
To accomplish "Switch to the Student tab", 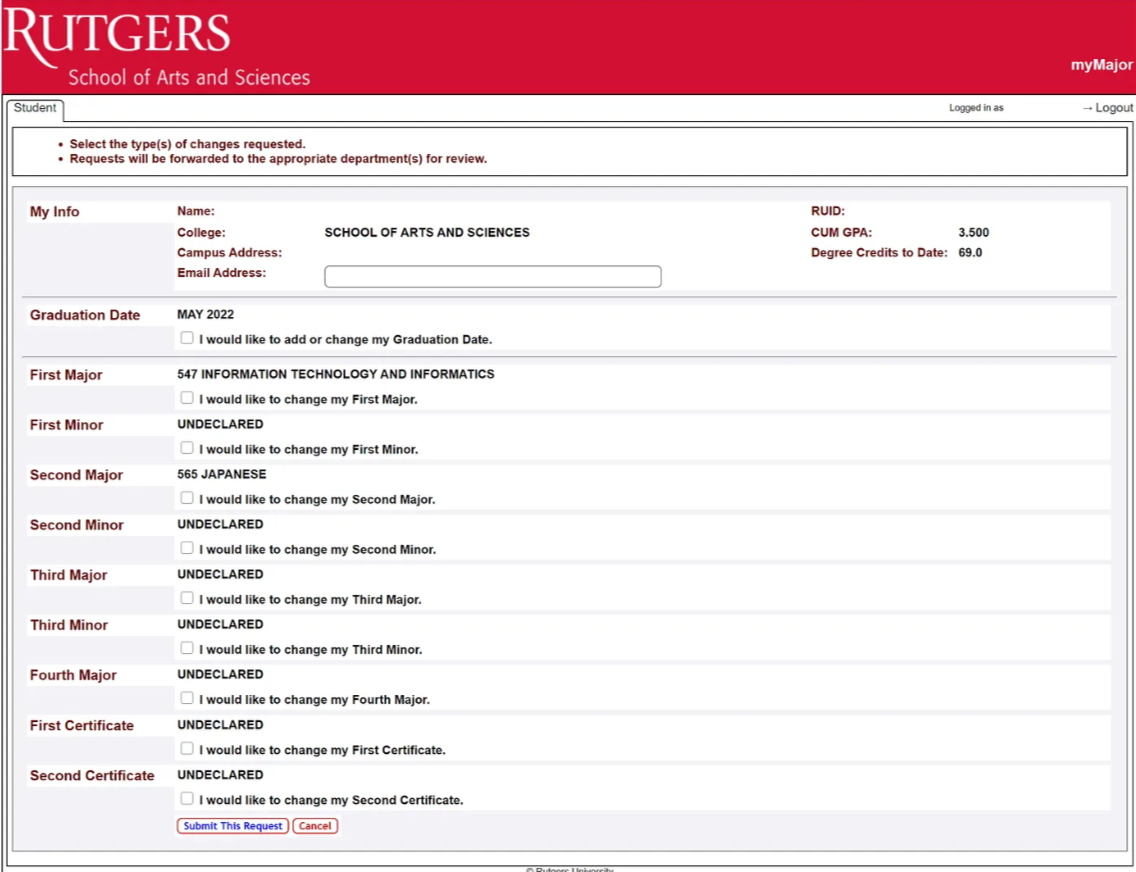I will pos(35,108).
